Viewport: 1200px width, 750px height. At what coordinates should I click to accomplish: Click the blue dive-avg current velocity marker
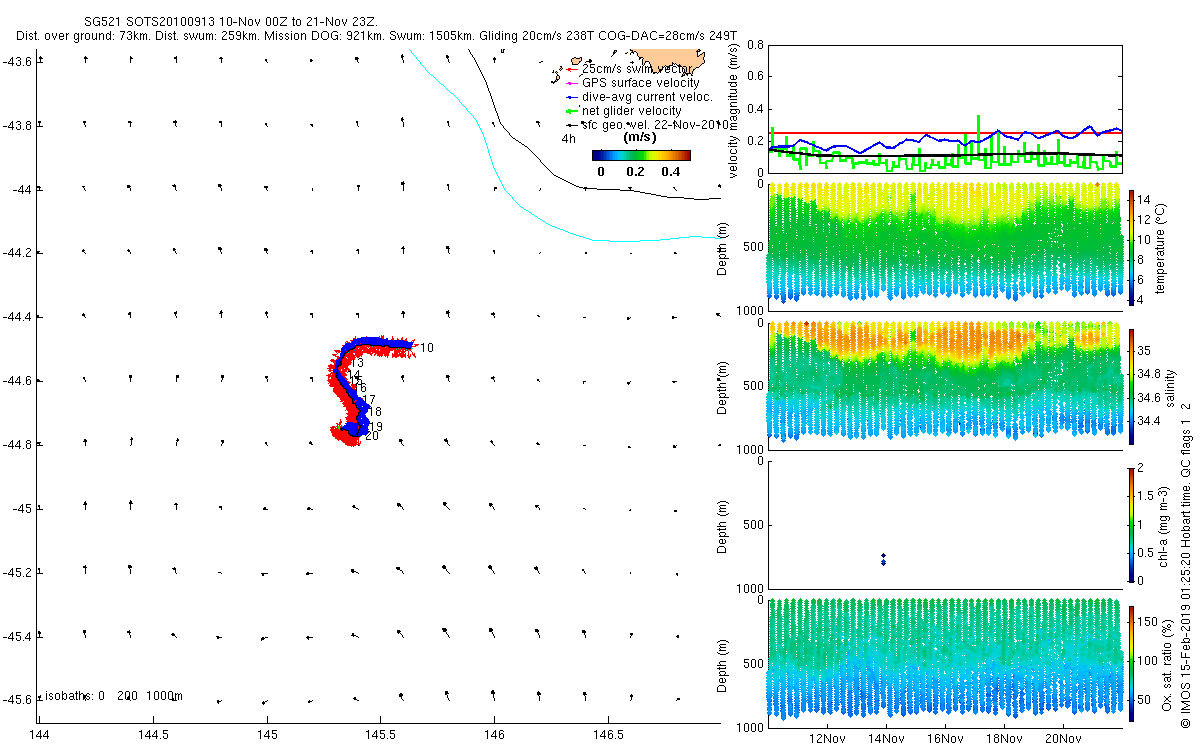pos(569,97)
